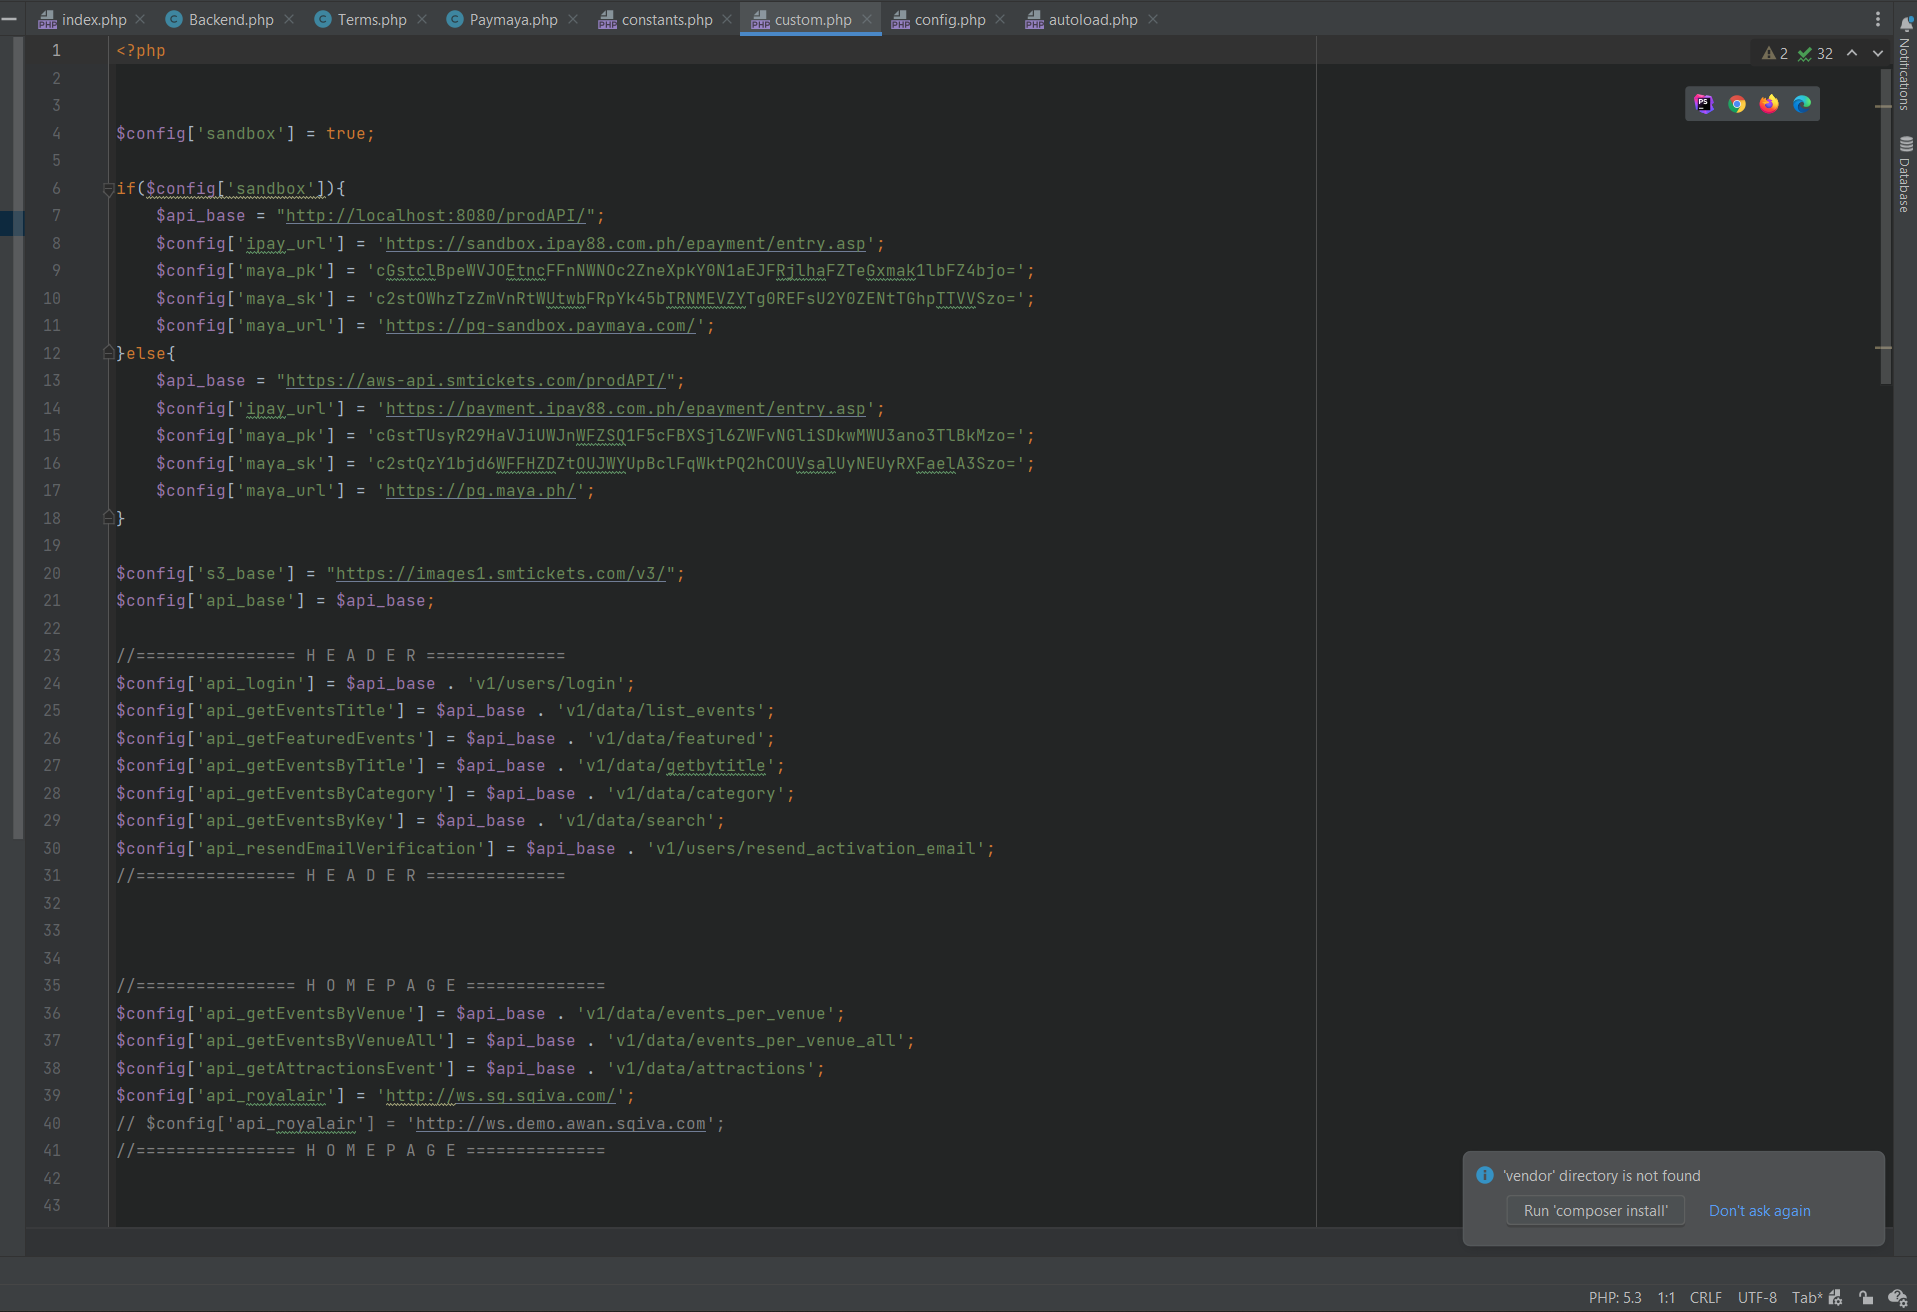Open the PHP 5.3 language level selector

click(1614, 1298)
